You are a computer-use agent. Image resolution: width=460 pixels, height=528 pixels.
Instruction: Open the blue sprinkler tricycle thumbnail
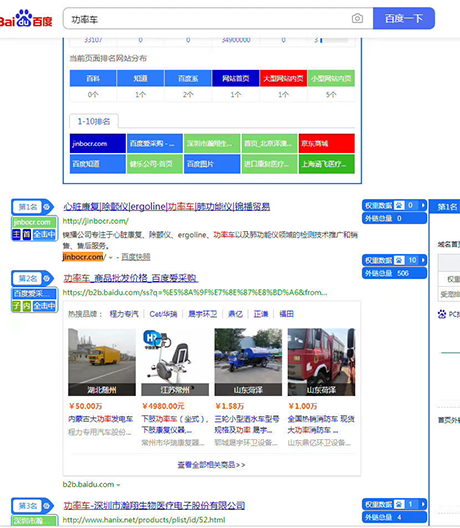click(x=248, y=362)
